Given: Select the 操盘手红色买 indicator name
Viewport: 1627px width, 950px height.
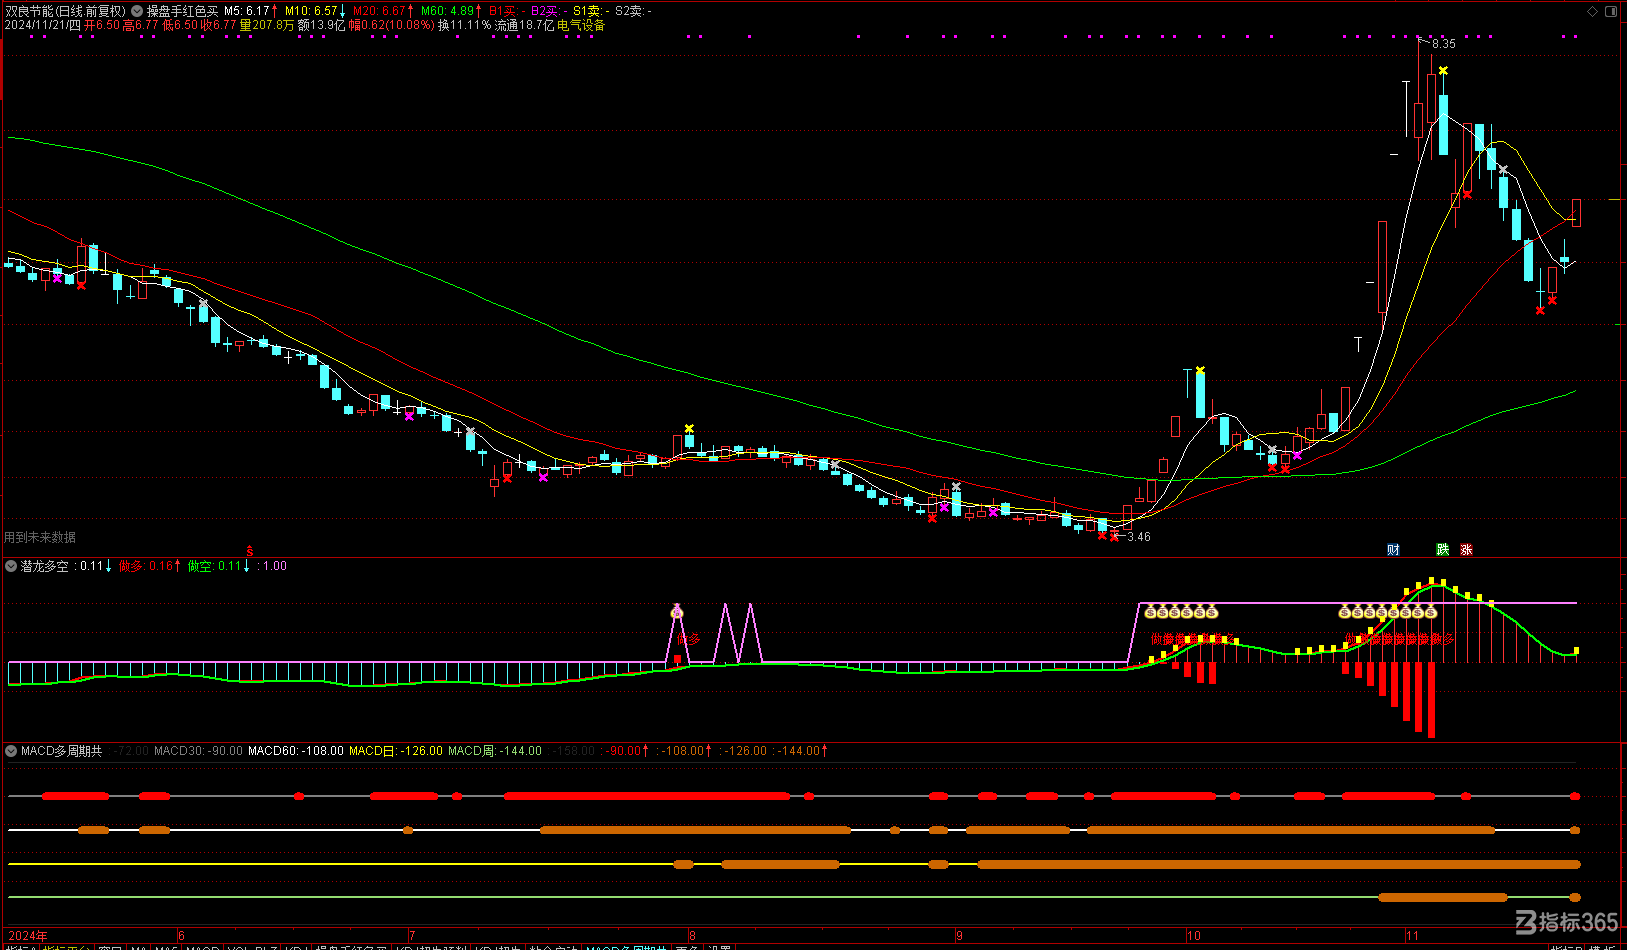Looking at the screenshot, I should 182,11.
